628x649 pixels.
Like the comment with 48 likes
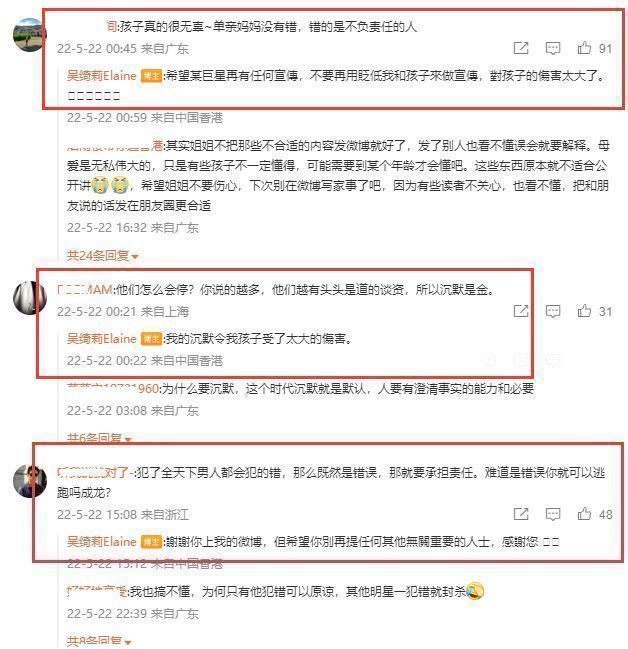coord(584,514)
